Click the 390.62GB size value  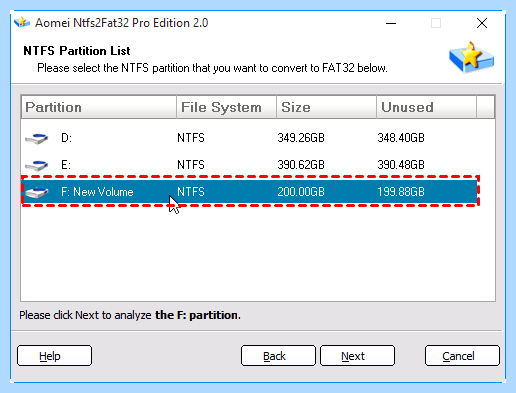click(301, 165)
